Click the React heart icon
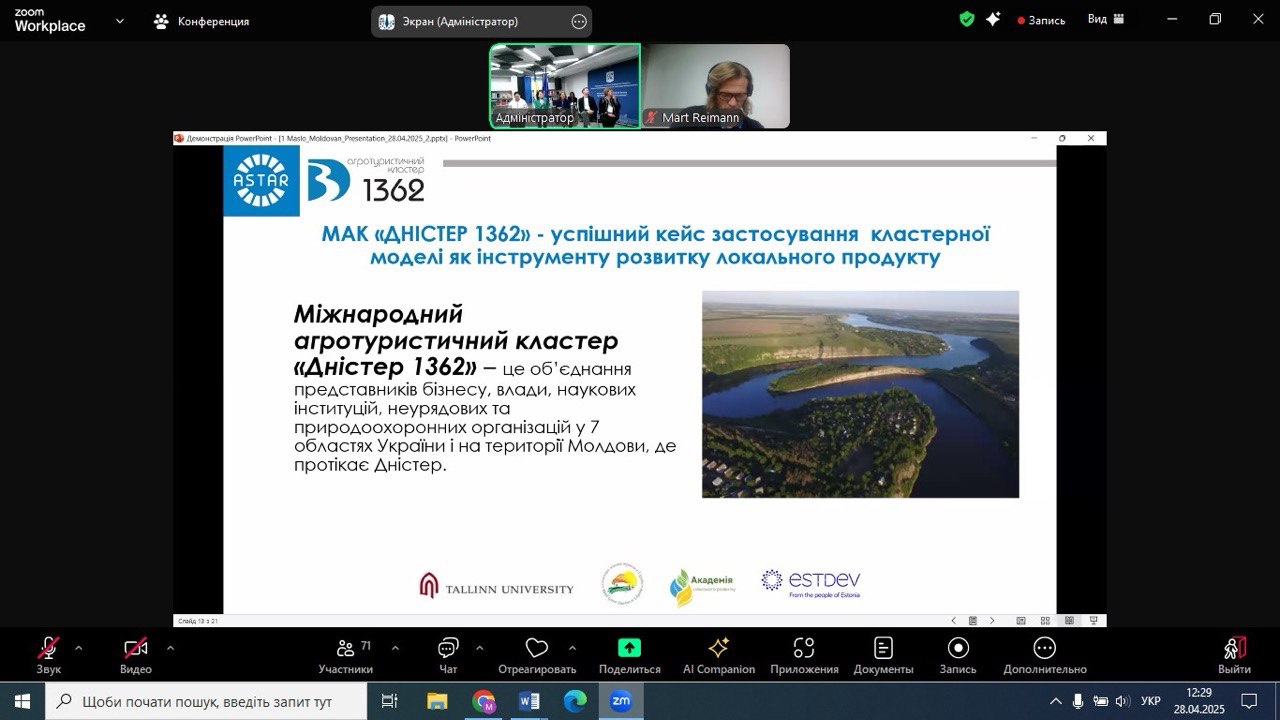 537,648
